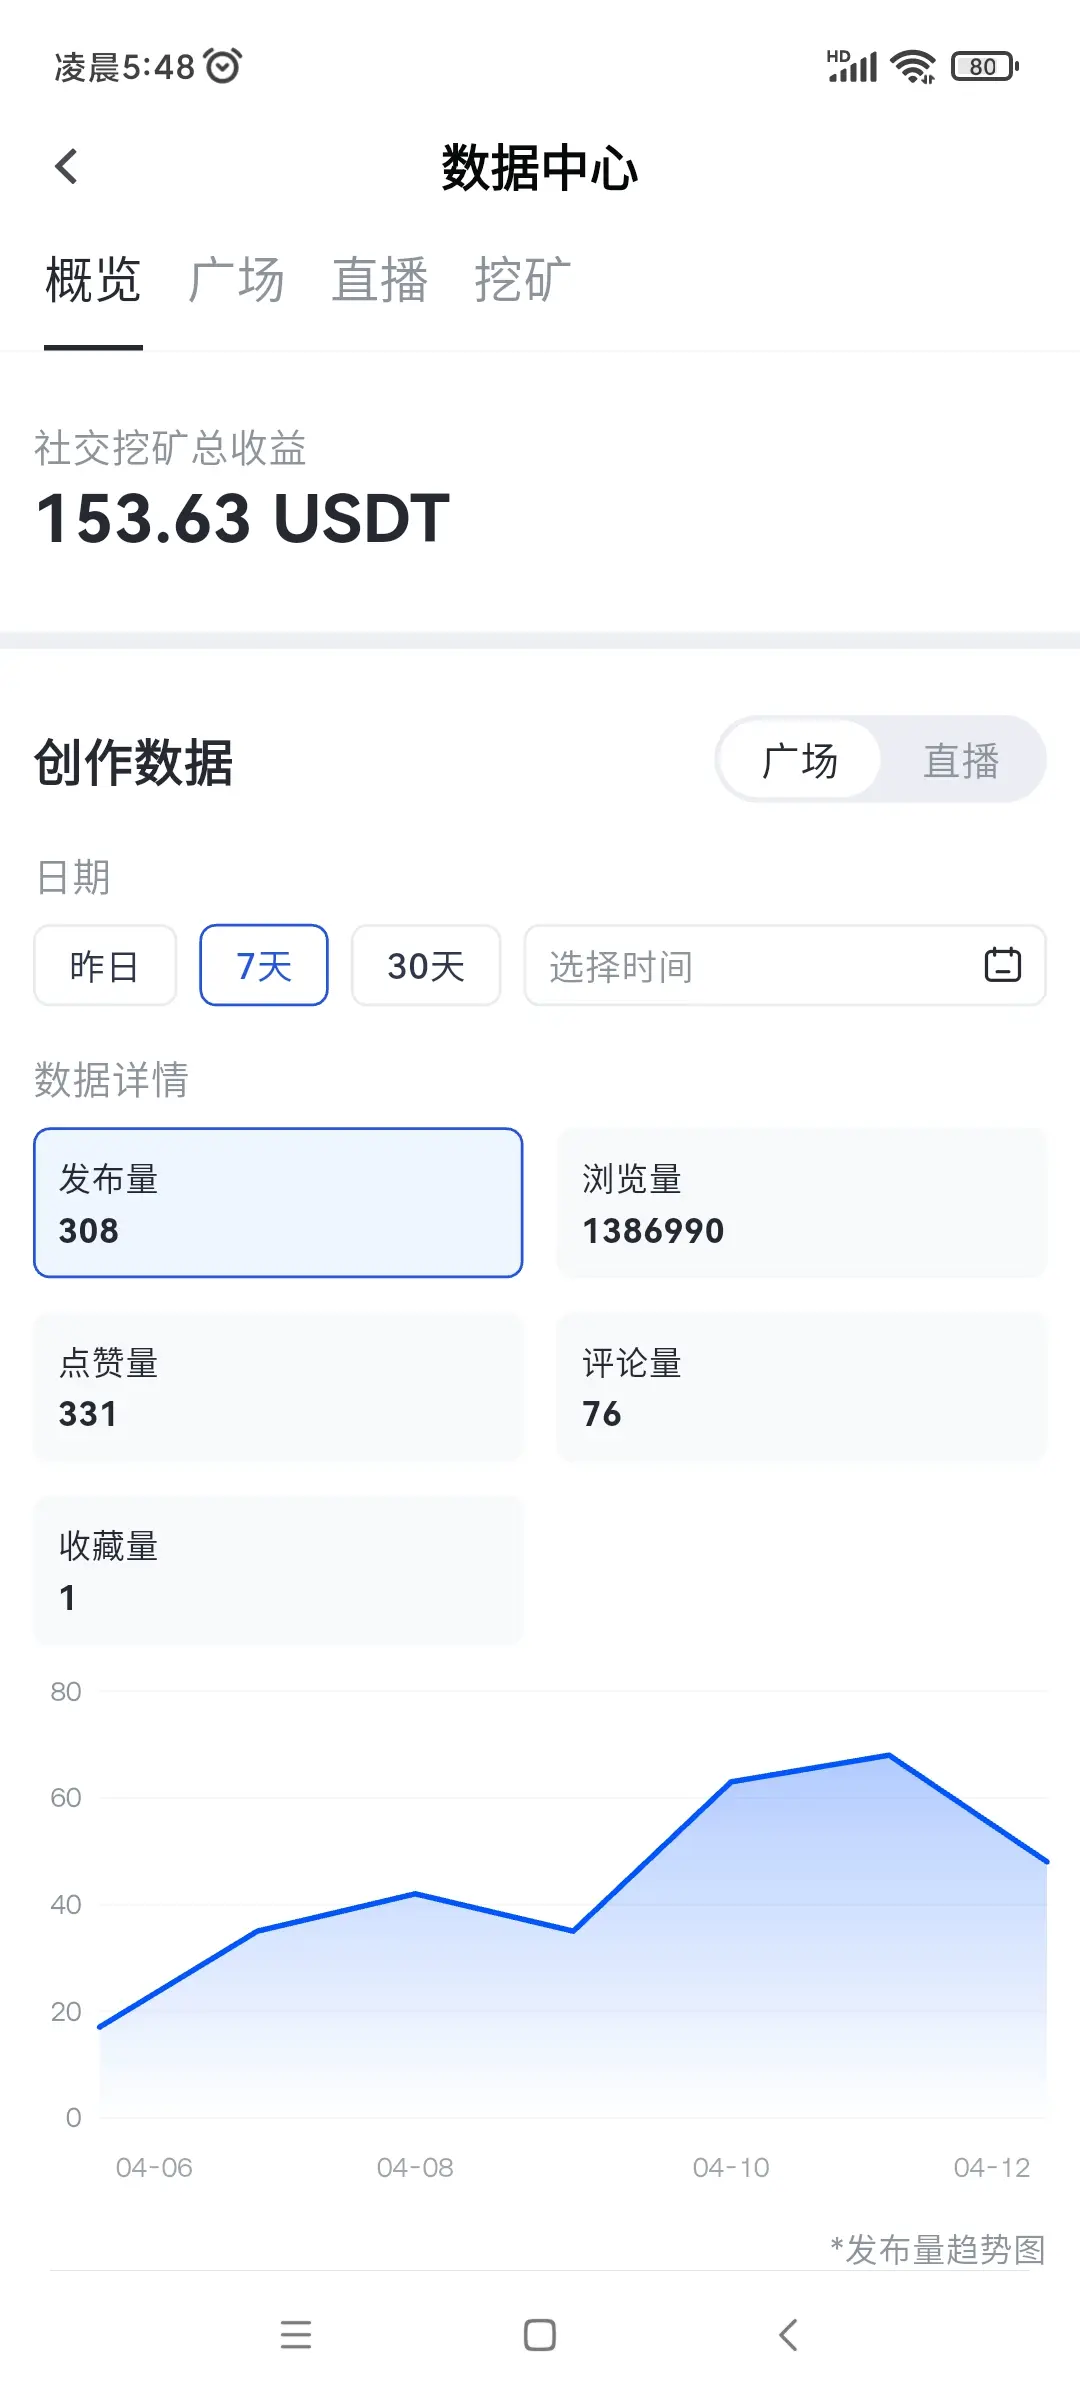The height and width of the screenshot is (2400, 1080).
Task: Tap the Android recent-apps menu icon
Action: point(296,2335)
